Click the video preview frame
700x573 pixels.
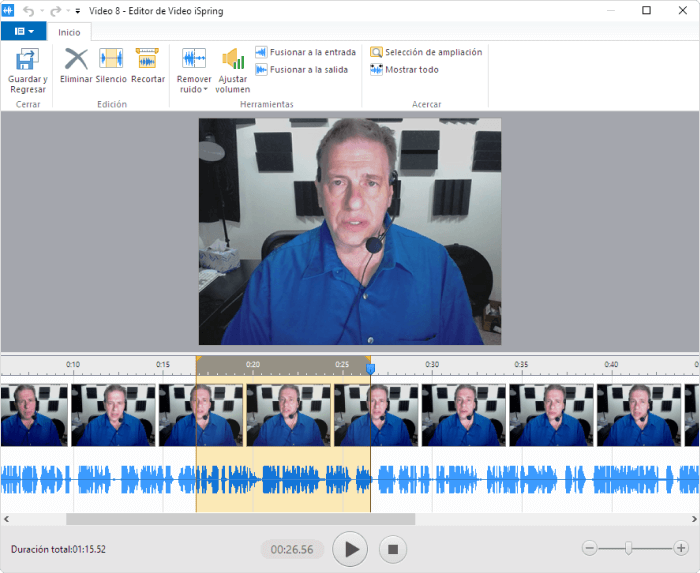pyautogui.click(x=350, y=231)
